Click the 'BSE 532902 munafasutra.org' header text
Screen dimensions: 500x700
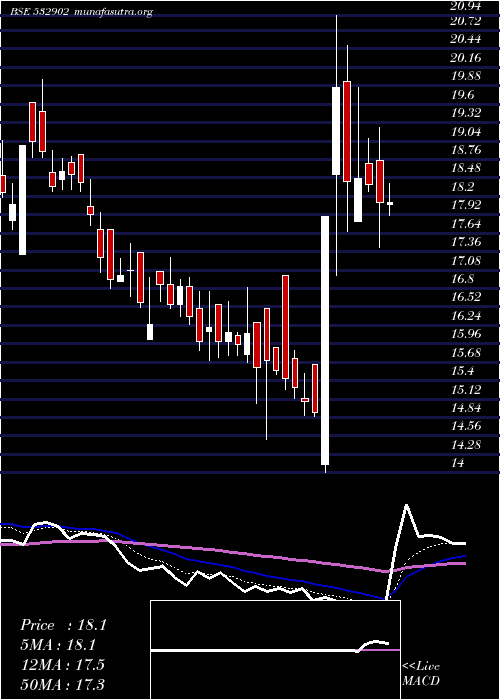(x=82, y=12)
